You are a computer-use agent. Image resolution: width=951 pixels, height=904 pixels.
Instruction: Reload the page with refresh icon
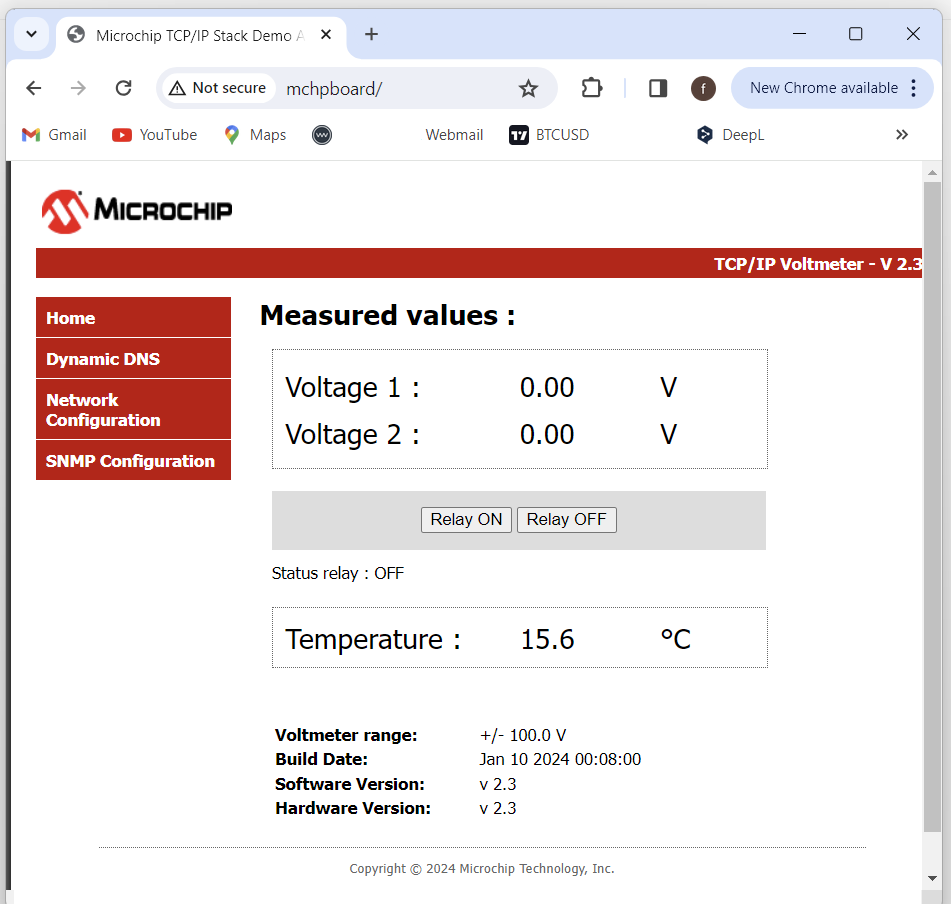tap(124, 89)
